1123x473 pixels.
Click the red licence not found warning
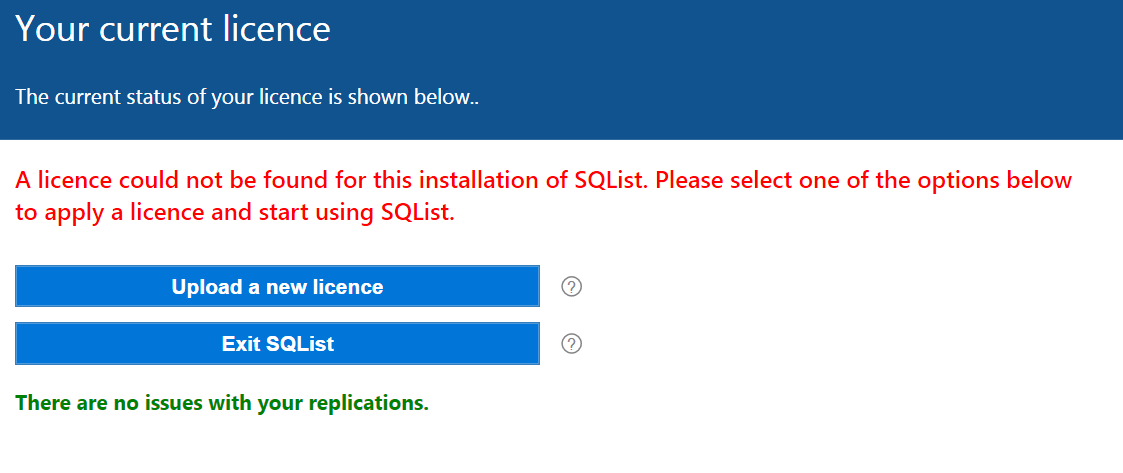click(x=544, y=196)
